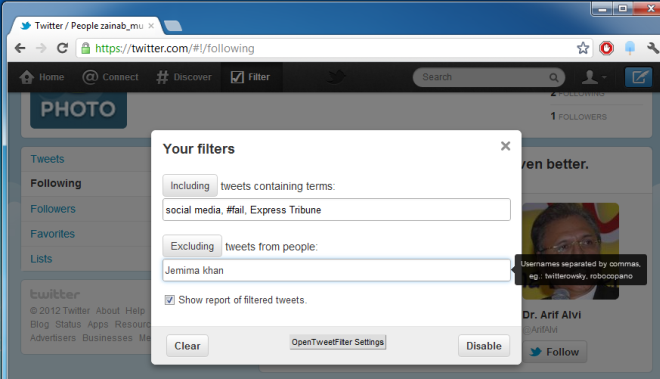
Task: Open the Filter menu item
Action: click(x=250, y=77)
